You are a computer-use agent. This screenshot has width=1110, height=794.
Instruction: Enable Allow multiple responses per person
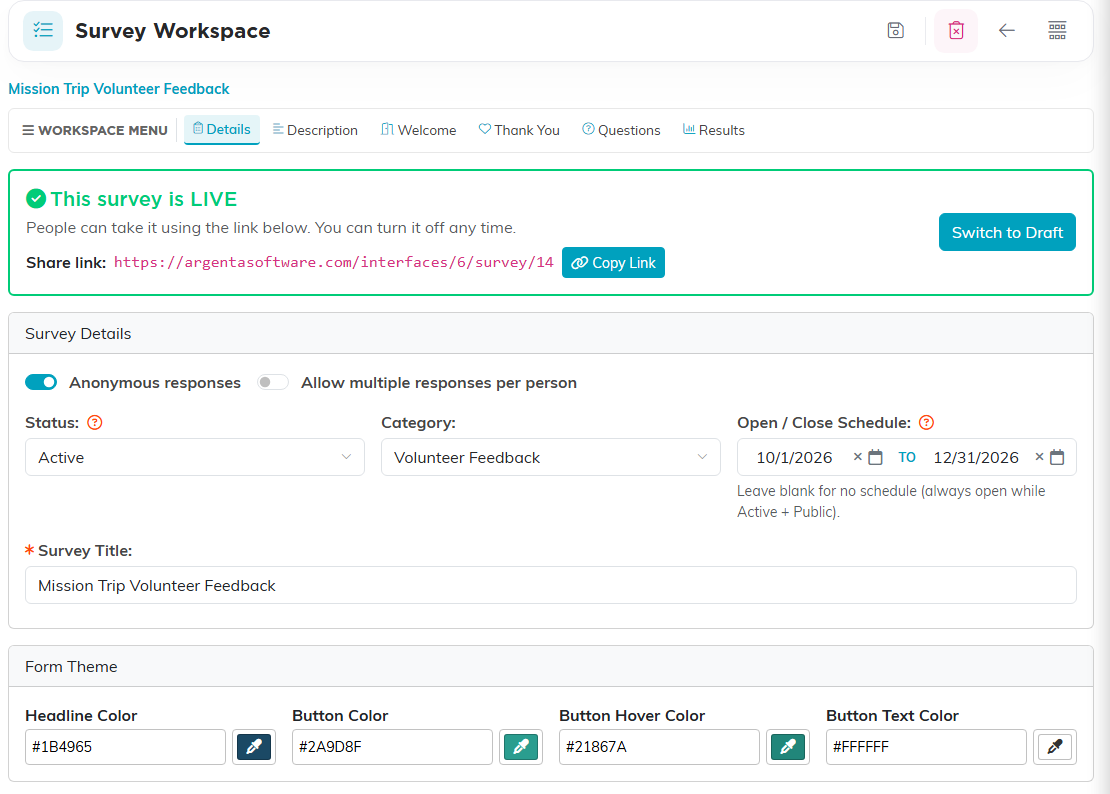tap(273, 382)
